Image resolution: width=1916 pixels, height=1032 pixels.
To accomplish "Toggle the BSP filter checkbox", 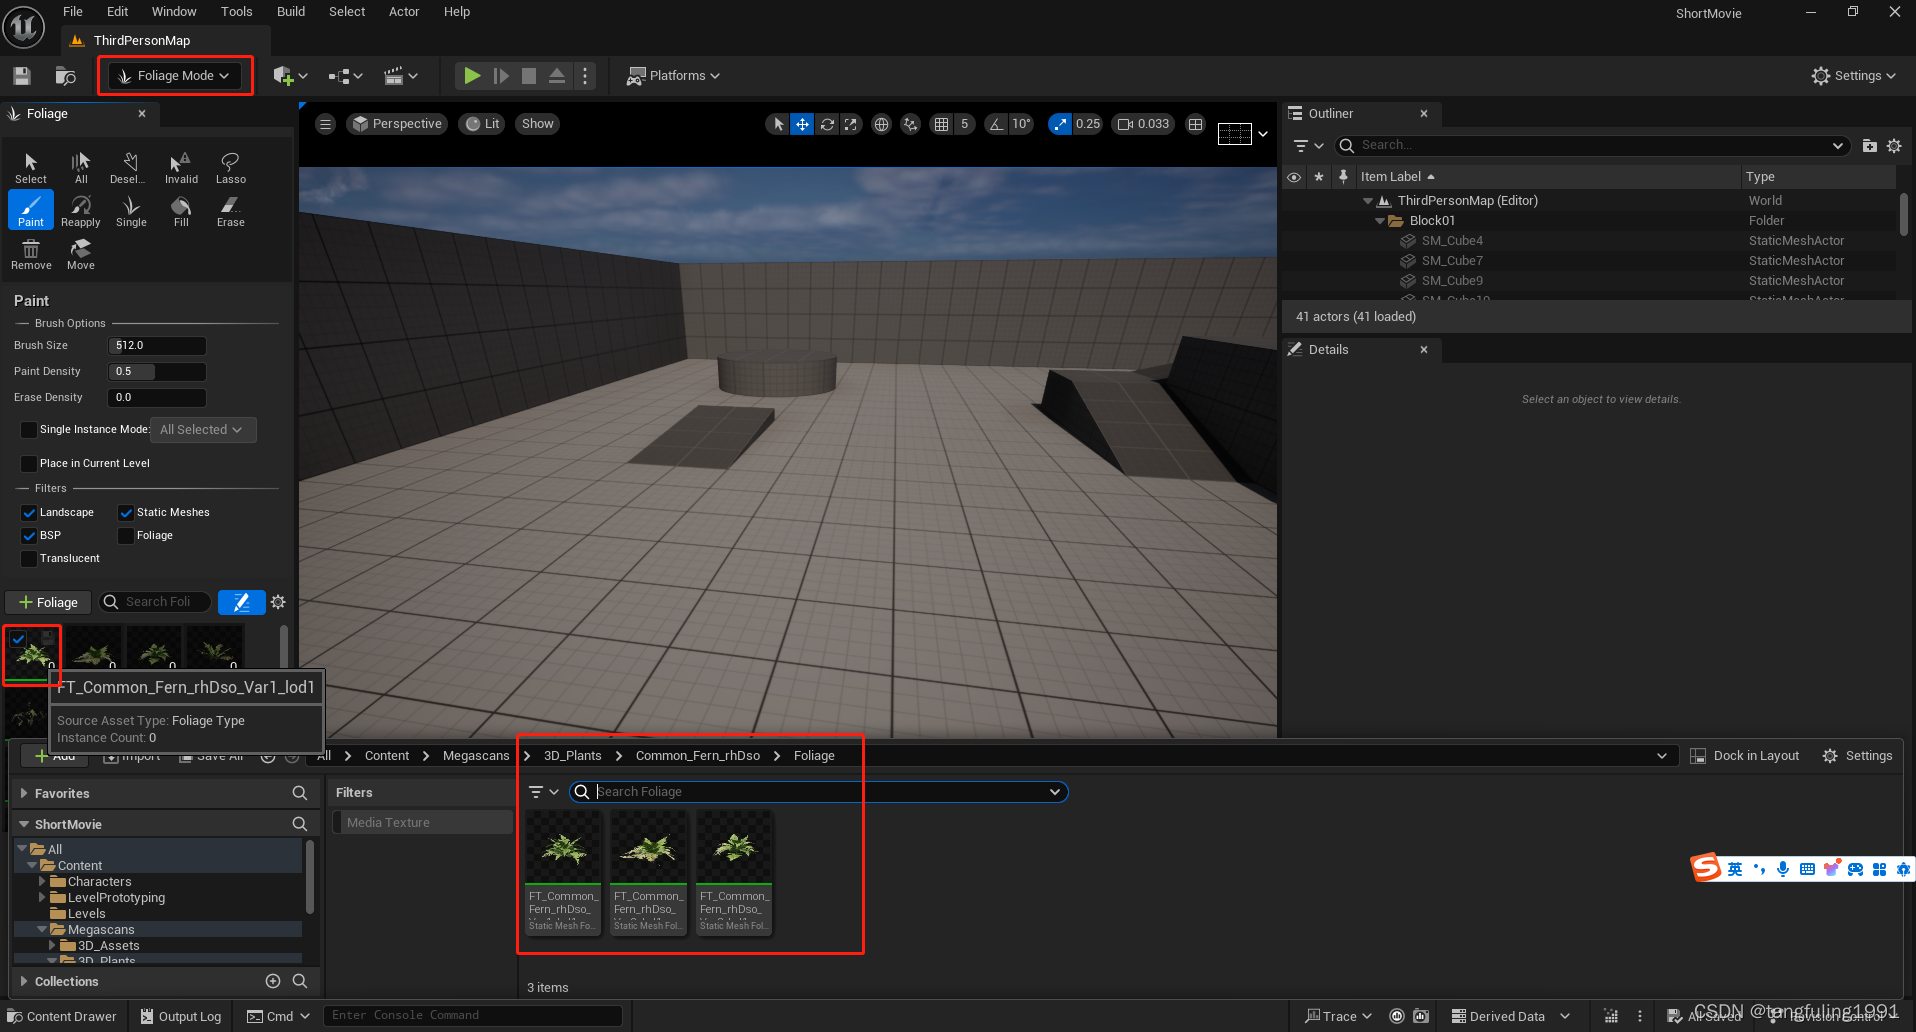I will pyautogui.click(x=29, y=536).
